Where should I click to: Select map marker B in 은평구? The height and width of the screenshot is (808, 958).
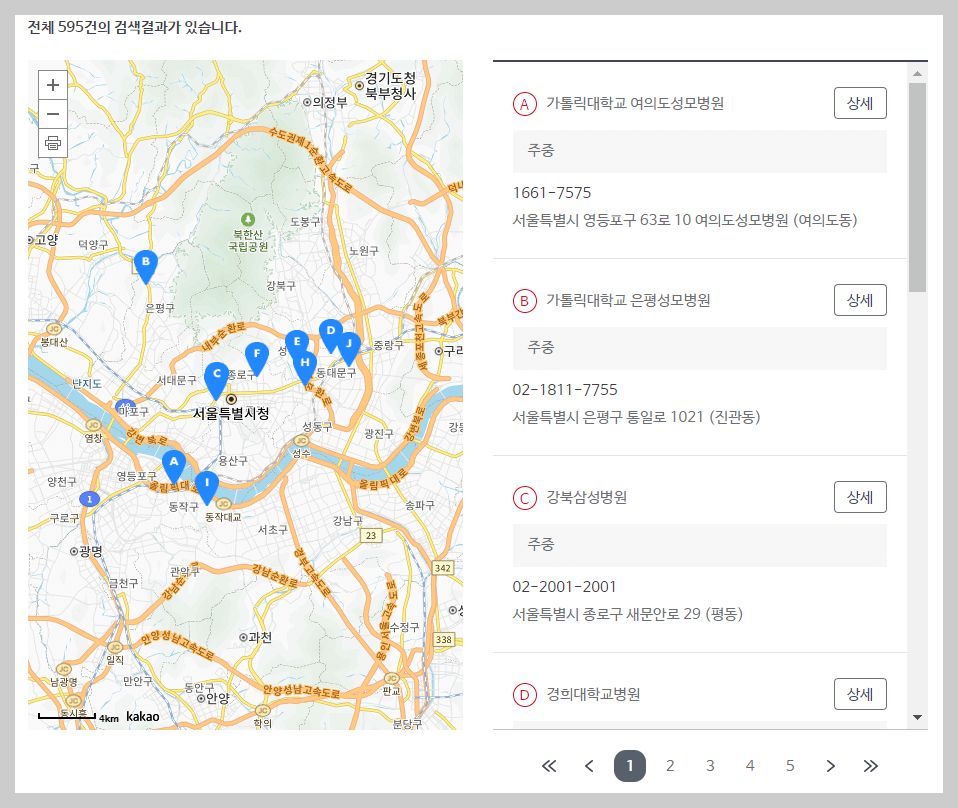[146, 263]
